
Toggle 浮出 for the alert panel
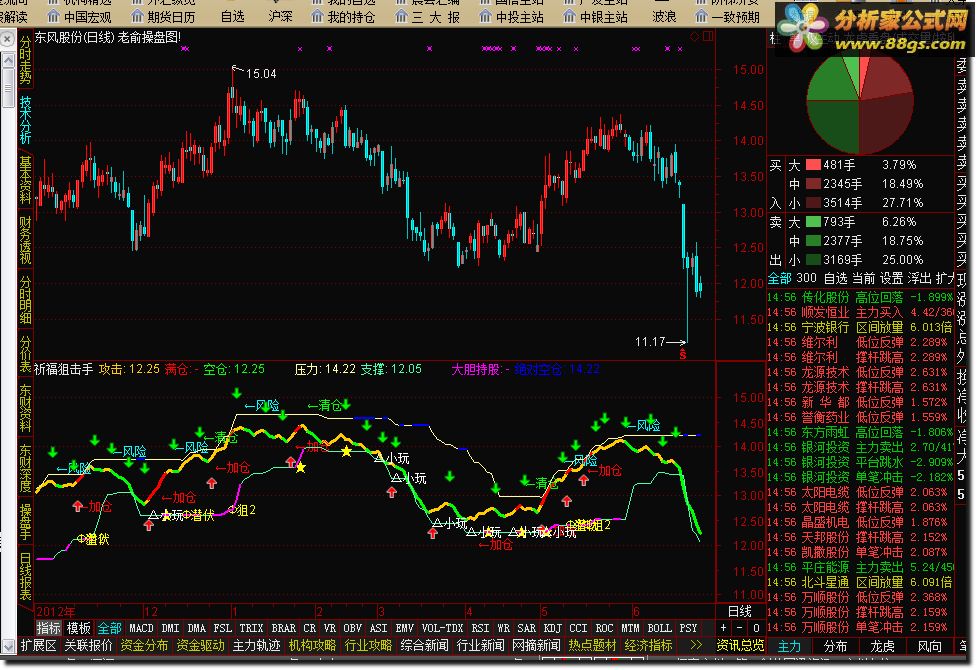[x=920, y=278]
